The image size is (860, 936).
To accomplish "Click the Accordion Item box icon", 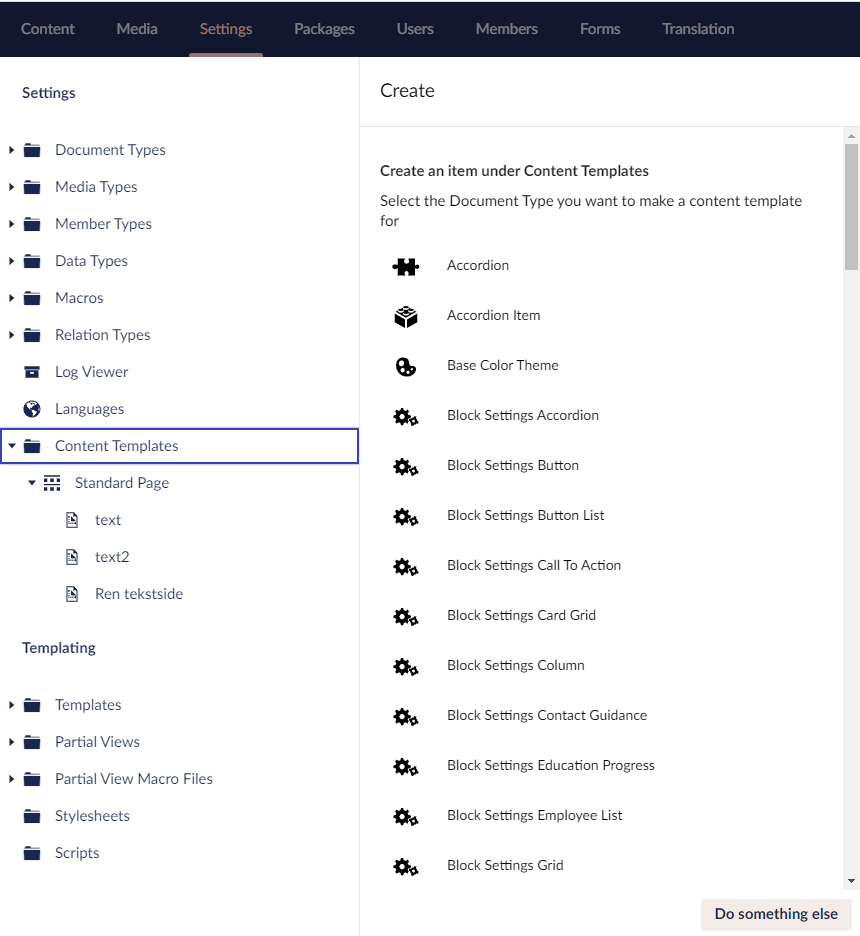I will 406,316.
